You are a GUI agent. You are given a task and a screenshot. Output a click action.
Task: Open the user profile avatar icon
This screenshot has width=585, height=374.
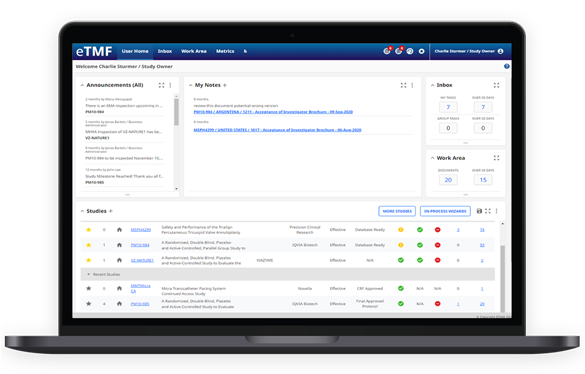tap(500, 51)
